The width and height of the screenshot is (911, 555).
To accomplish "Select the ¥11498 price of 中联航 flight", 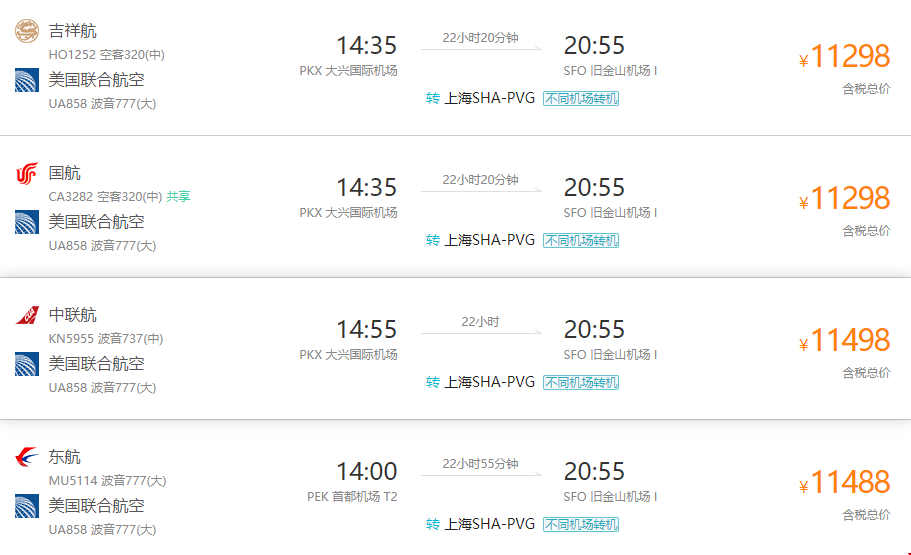I will coord(844,340).
